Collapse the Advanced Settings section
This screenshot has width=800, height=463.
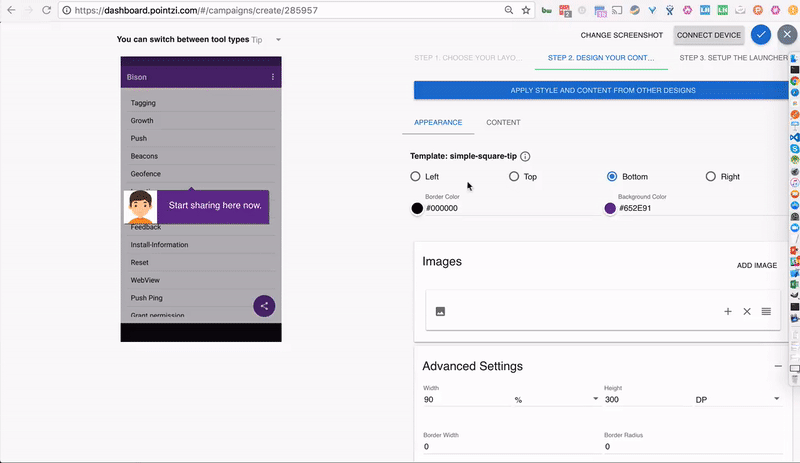pos(778,366)
